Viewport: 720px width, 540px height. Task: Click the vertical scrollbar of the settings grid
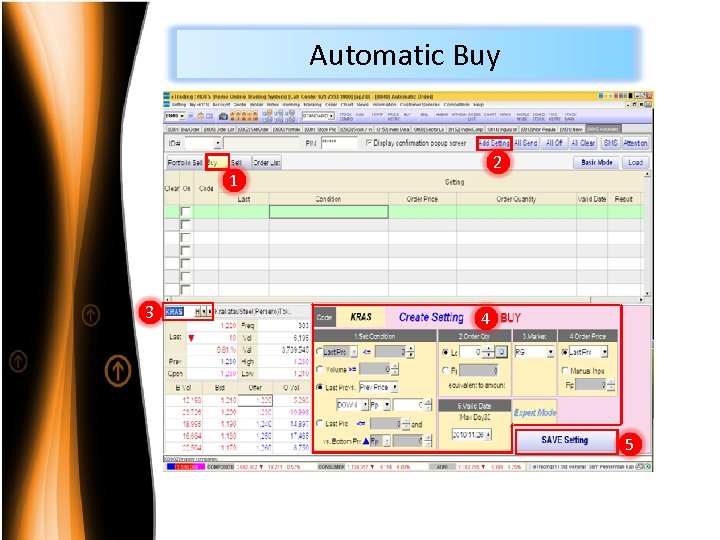(x=647, y=234)
